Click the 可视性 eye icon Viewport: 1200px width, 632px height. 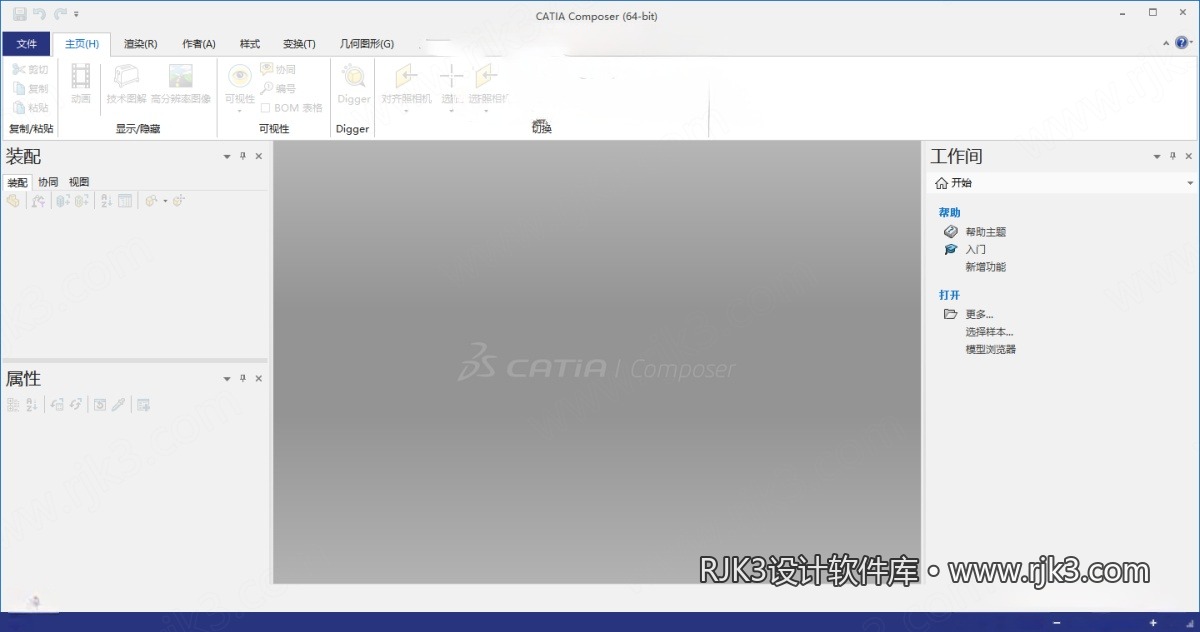240,77
